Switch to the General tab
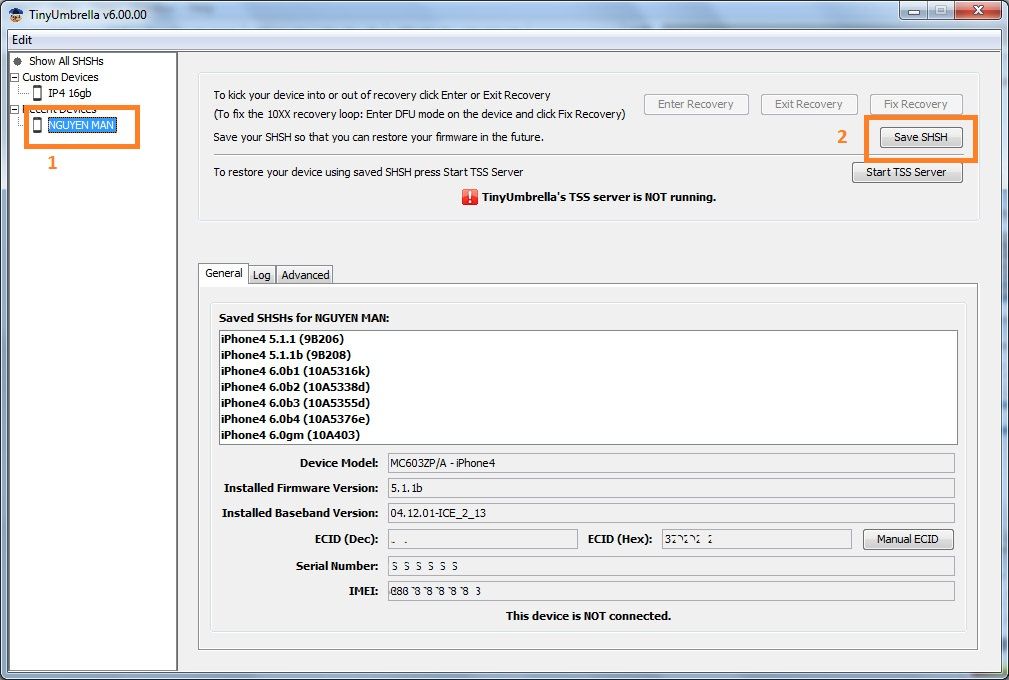The width and height of the screenshot is (1009, 680). tap(223, 273)
